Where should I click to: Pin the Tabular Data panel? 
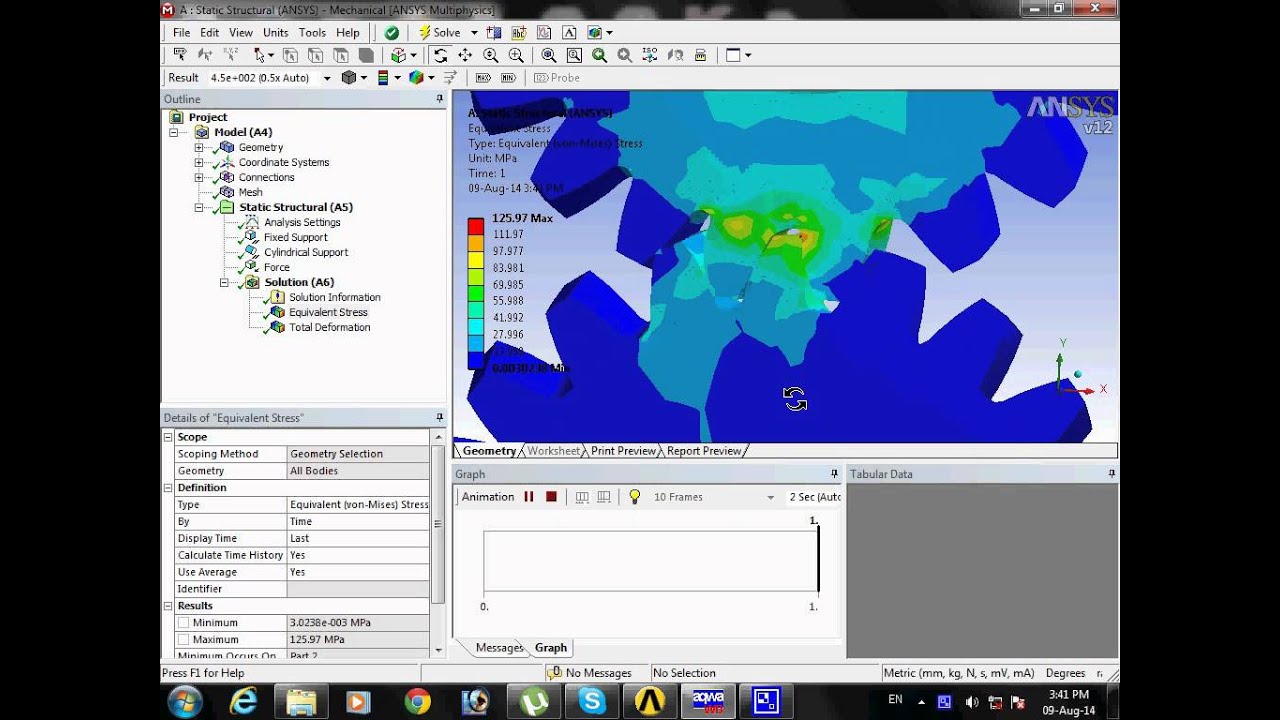coord(1111,474)
